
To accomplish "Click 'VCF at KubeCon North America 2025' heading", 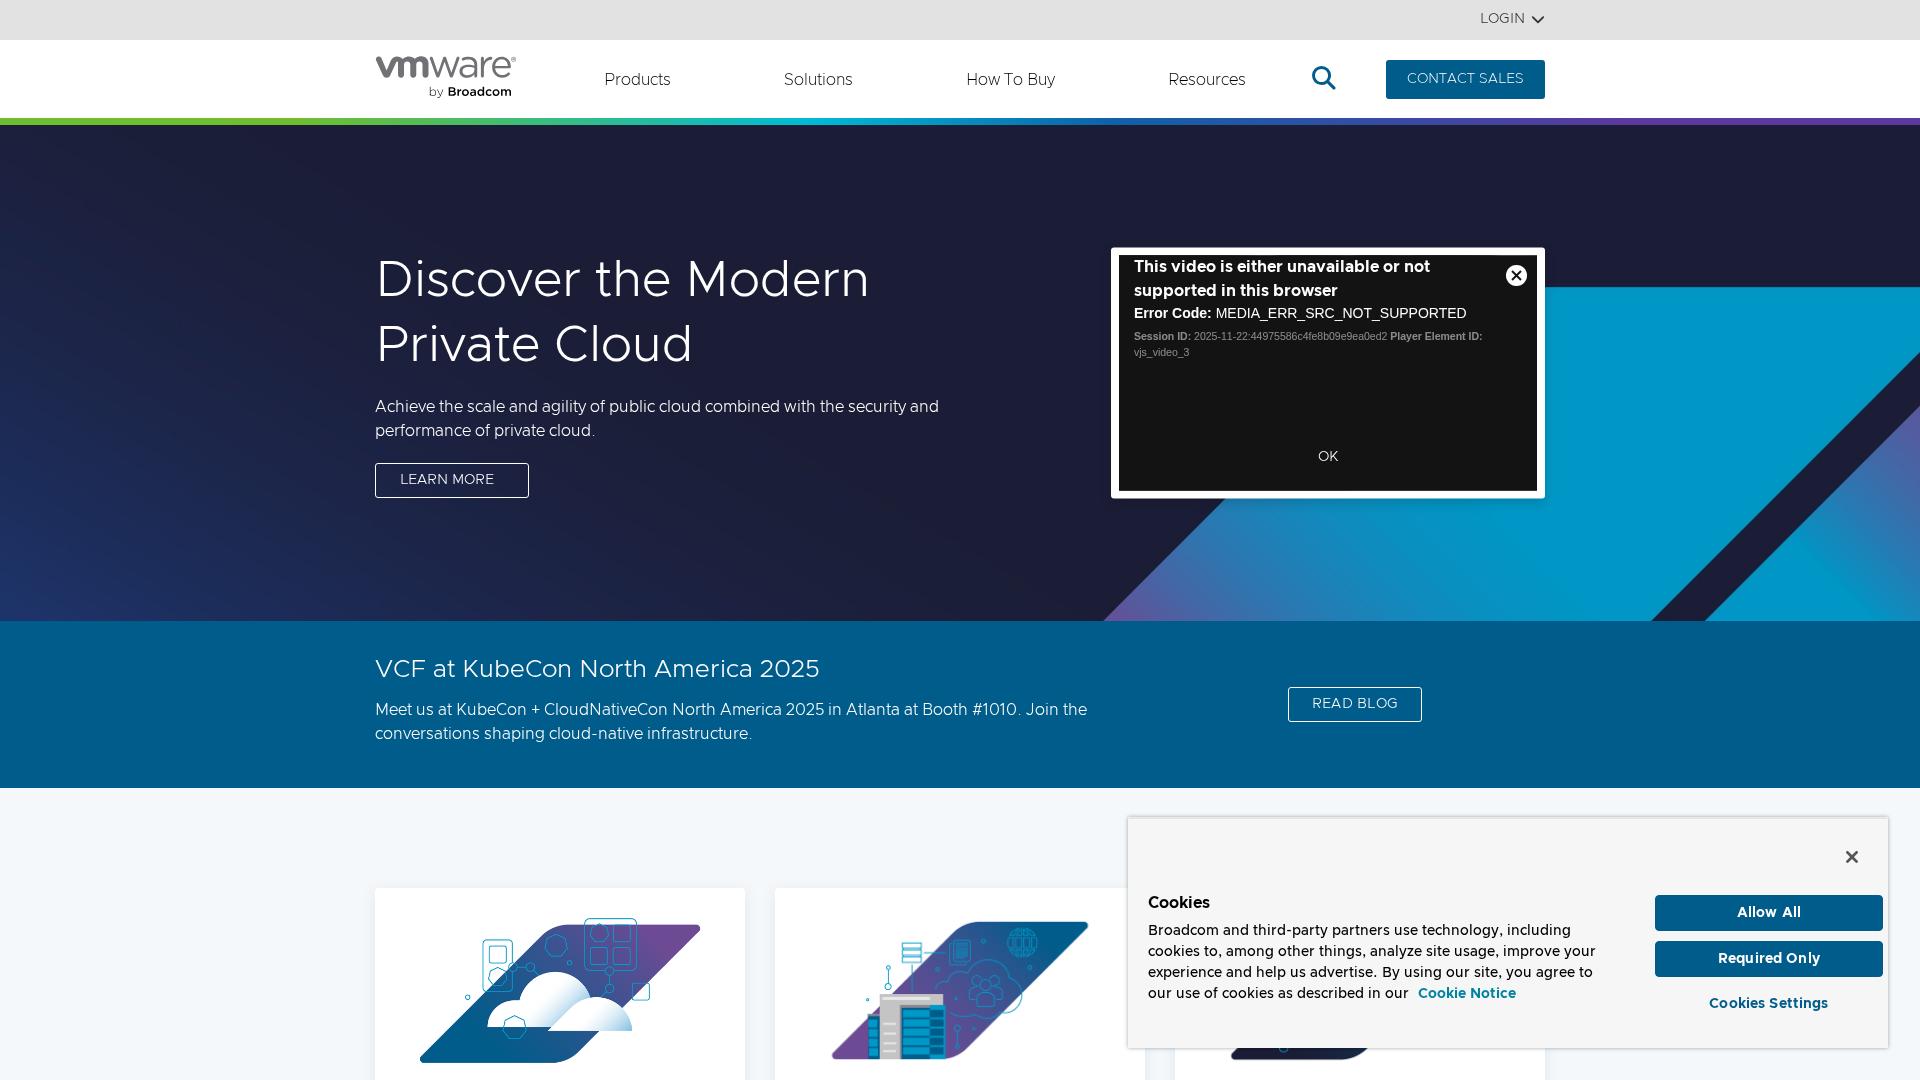I will [597, 669].
